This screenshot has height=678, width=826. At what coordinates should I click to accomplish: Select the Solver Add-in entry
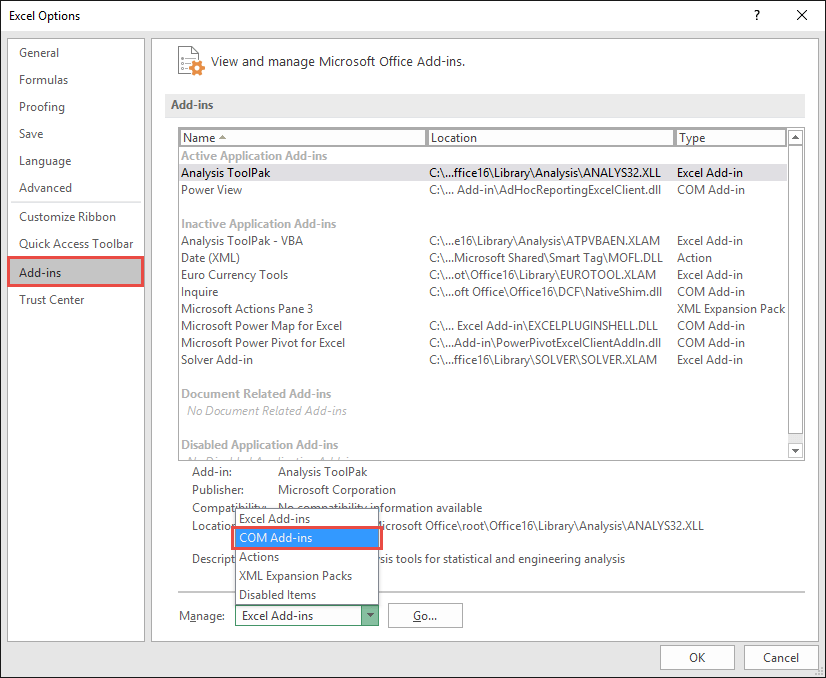click(x=216, y=359)
